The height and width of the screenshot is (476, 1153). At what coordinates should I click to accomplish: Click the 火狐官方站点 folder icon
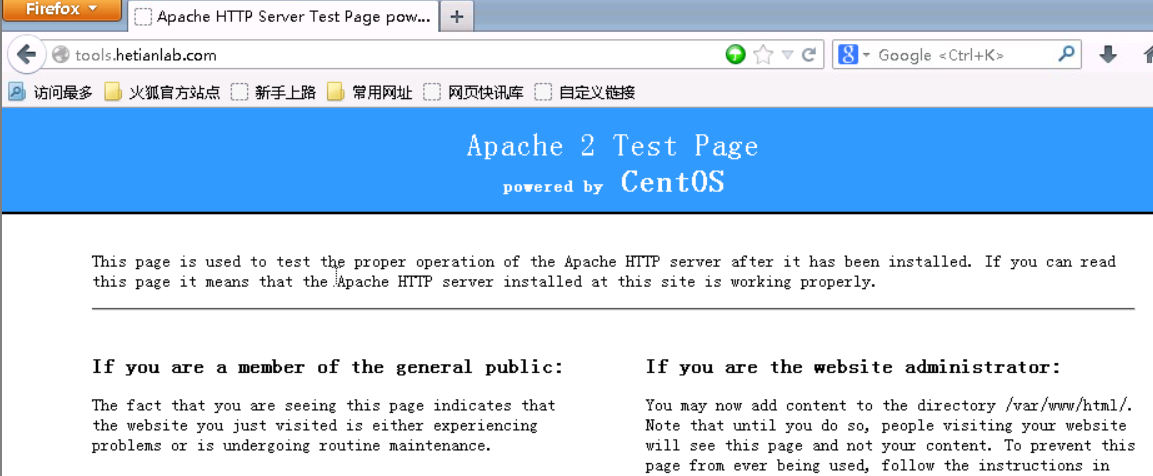[113, 93]
